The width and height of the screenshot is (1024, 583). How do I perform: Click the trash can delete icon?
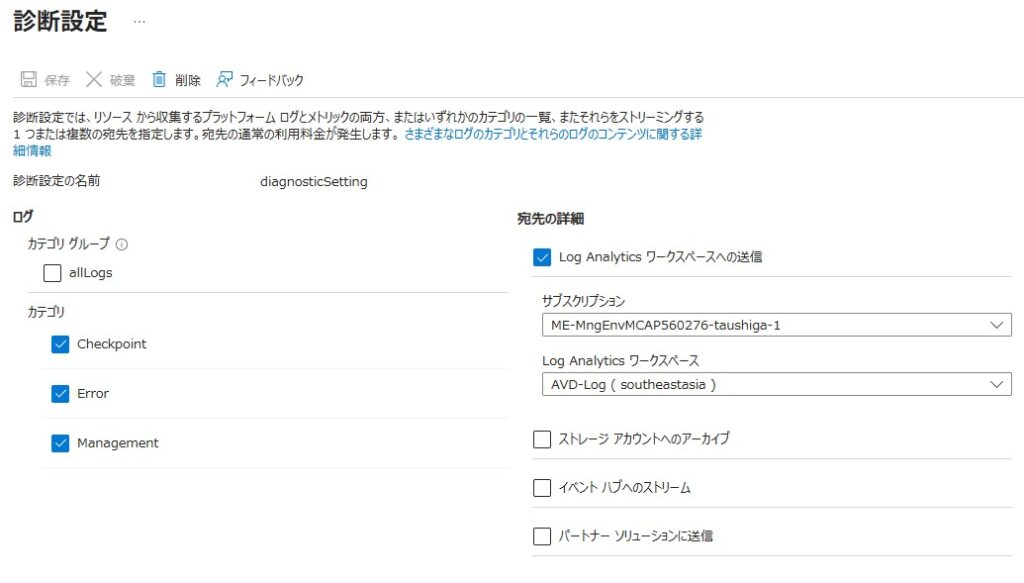(159, 80)
